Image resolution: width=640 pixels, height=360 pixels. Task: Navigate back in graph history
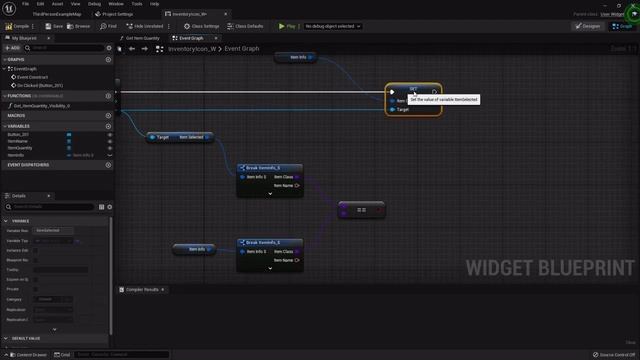click(x=132, y=49)
